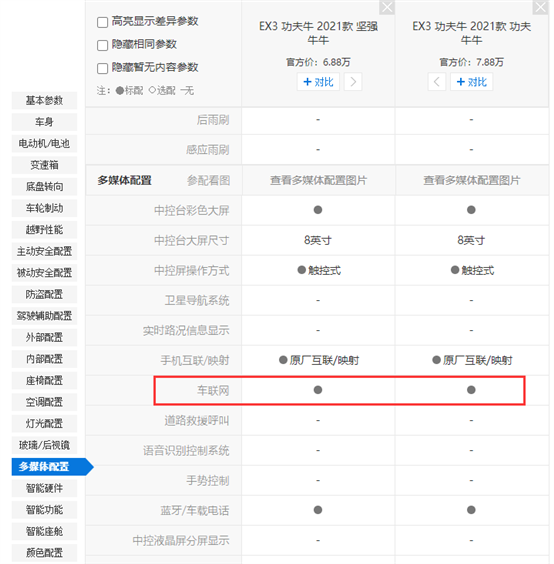Open 电动机/电池 section

[x=44, y=144]
